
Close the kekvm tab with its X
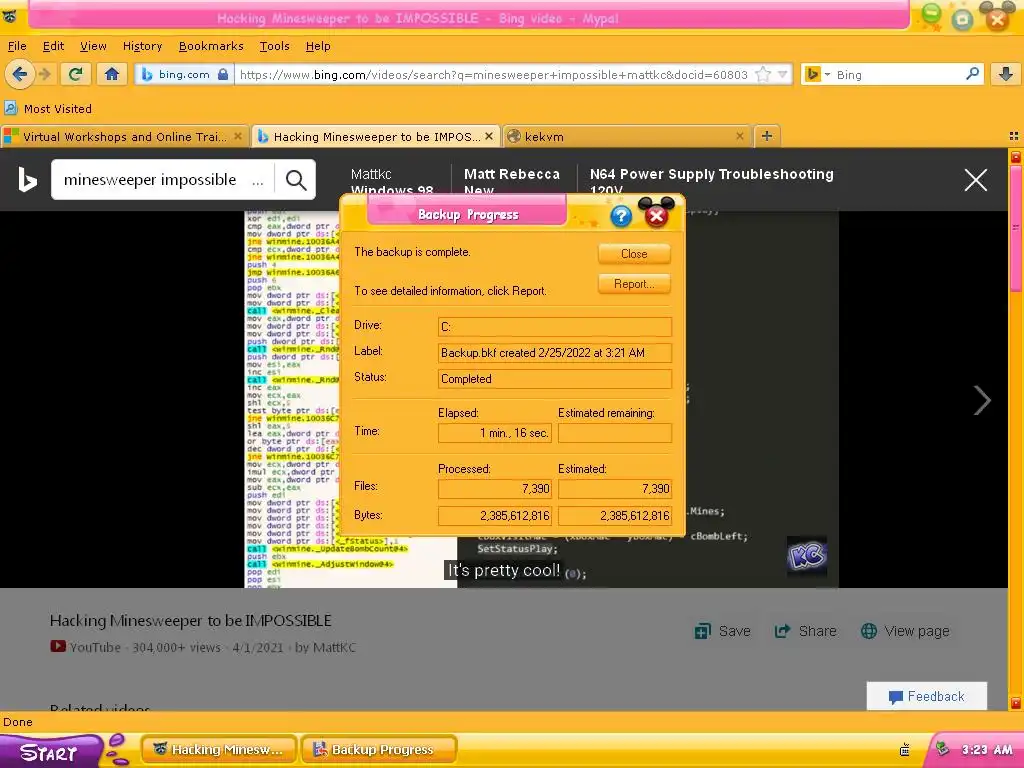pos(739,136)
